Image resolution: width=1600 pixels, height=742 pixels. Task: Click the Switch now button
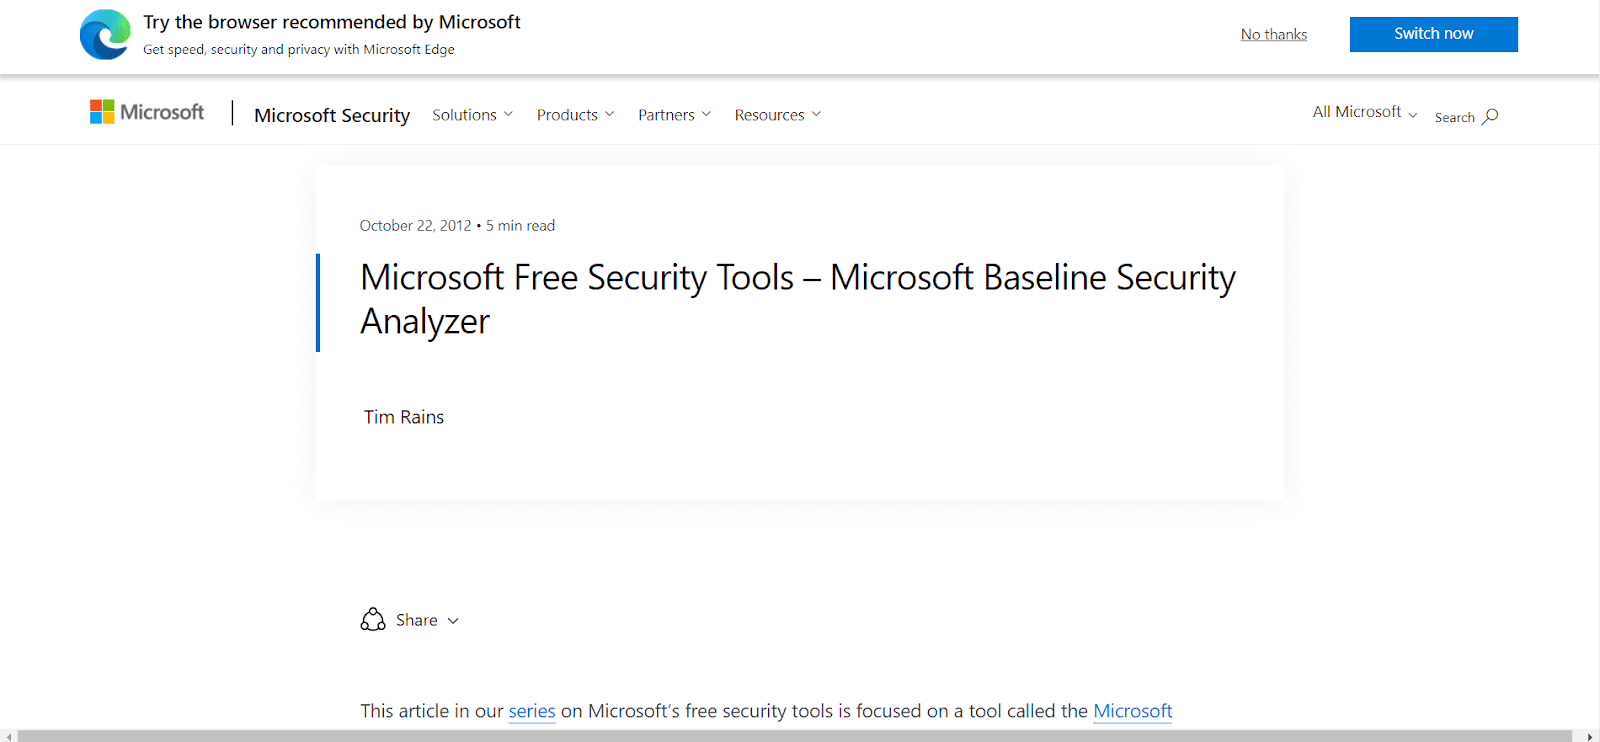(1433, 34)
